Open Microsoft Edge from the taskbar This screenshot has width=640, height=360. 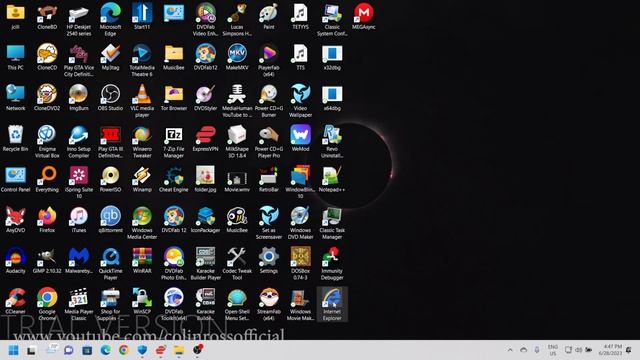pos(106,350)
